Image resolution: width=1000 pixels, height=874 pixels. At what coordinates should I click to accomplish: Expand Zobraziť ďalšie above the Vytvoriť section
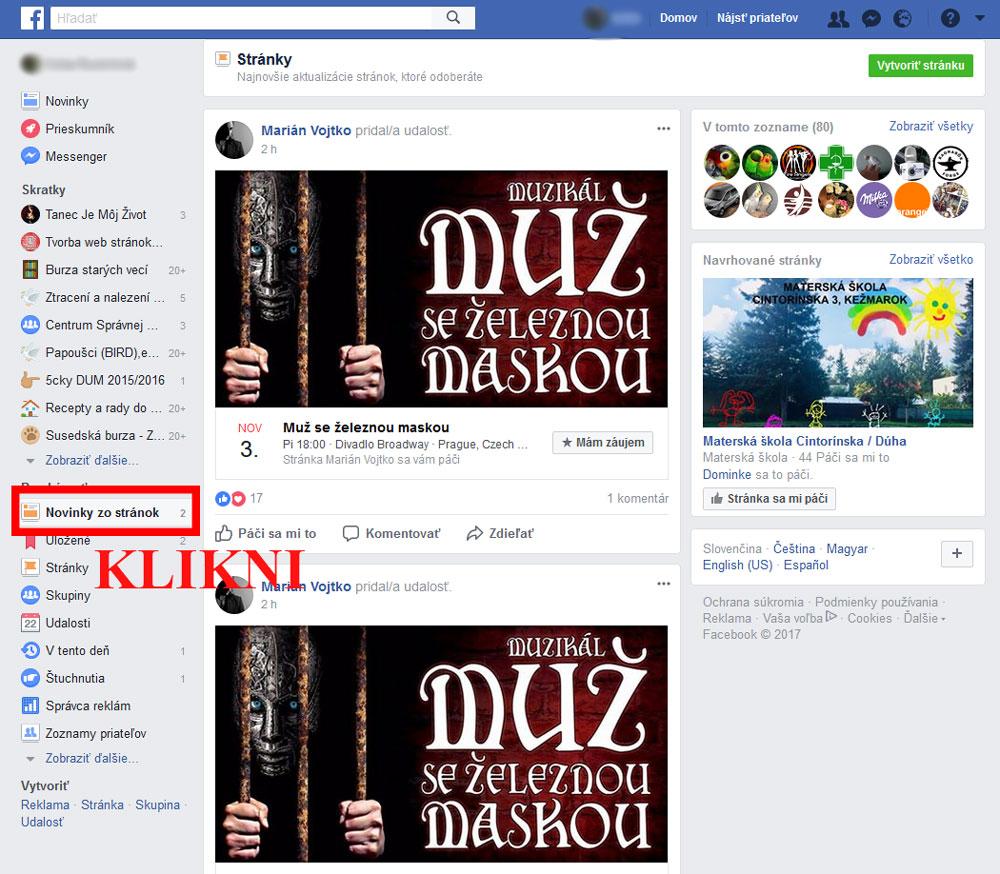point(91,758)
